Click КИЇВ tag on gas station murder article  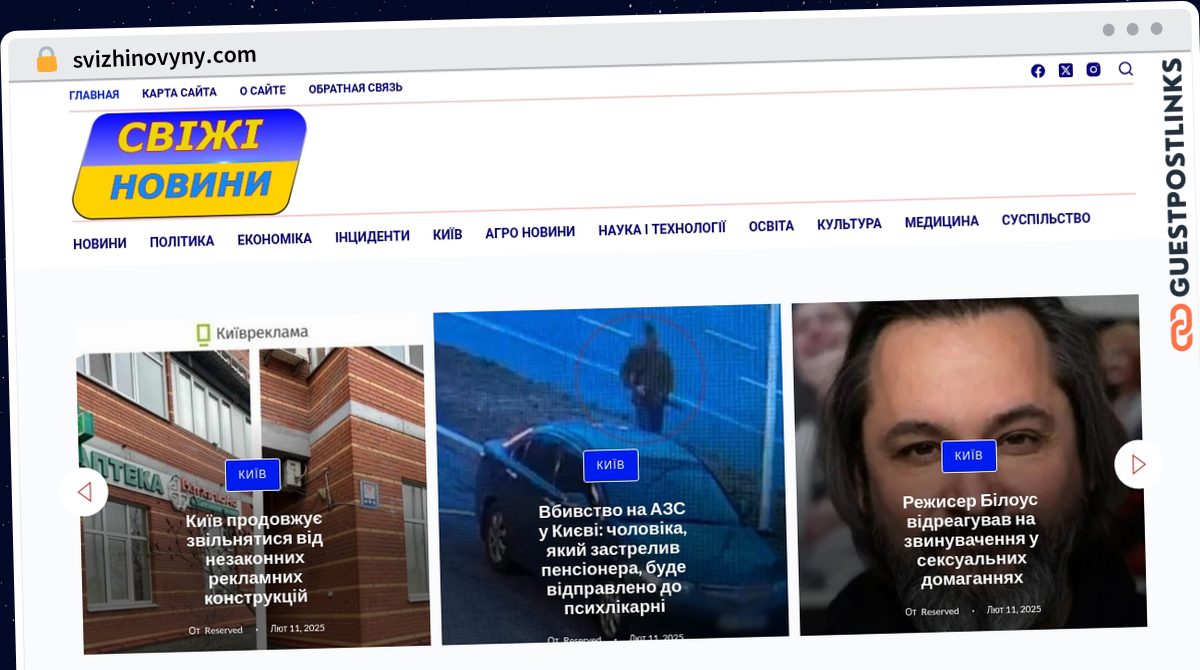point(610,465)
